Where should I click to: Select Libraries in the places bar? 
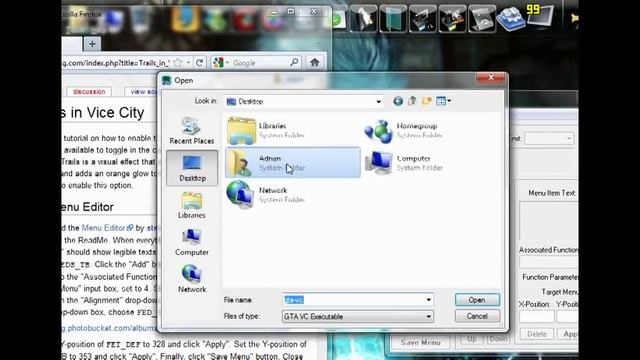[x=191, y=205]
